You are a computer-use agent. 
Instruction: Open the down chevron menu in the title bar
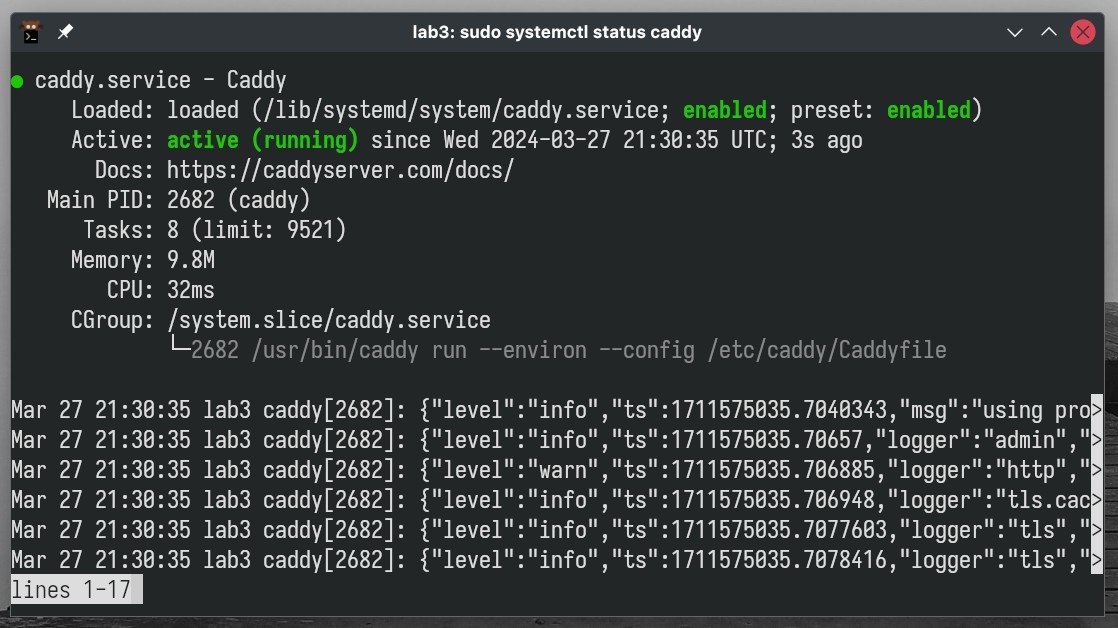(x=1014, y=32)
